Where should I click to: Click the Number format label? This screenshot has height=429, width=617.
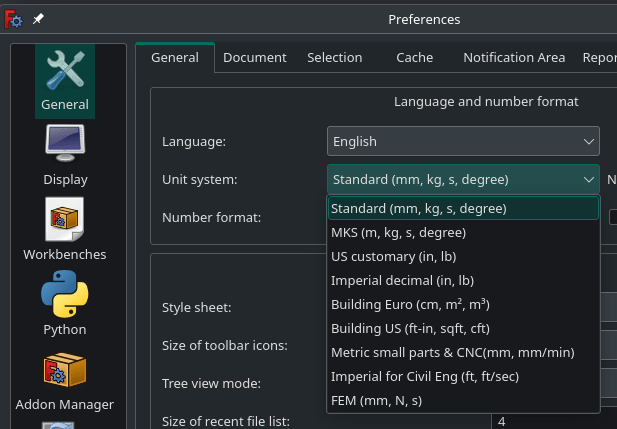click(x=211, y=218)
